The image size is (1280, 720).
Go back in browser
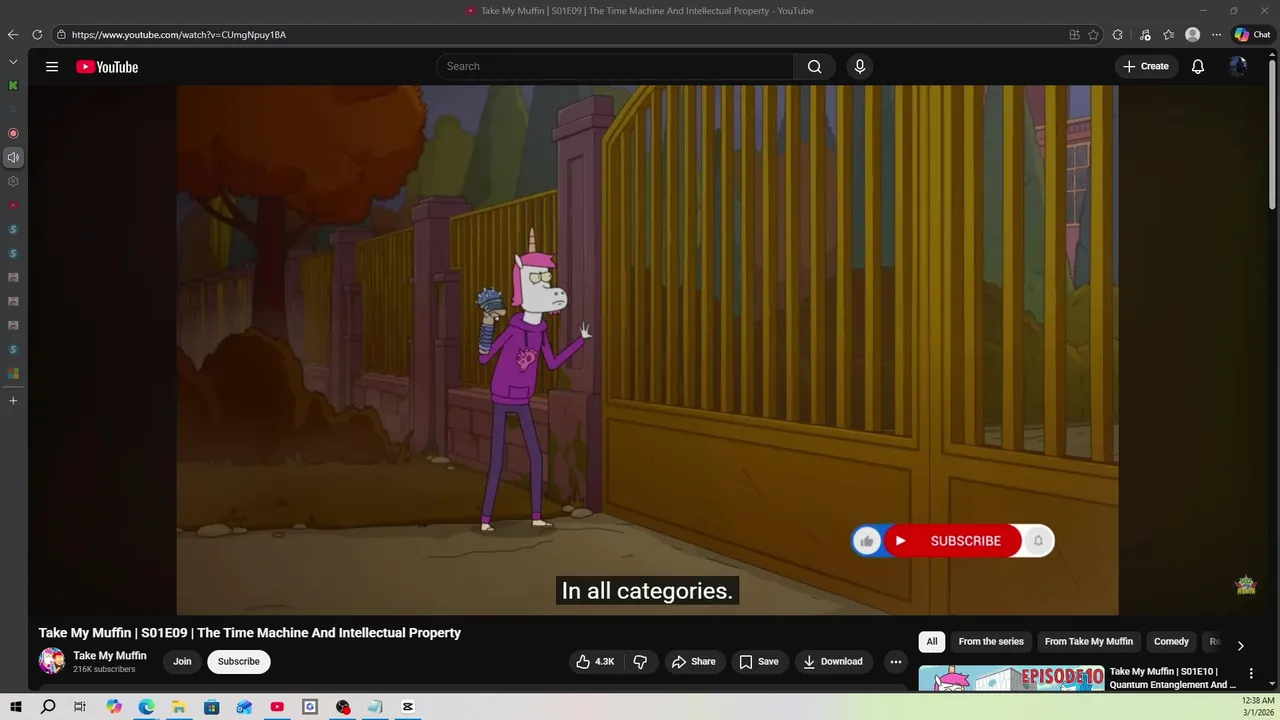click(13, 35)
